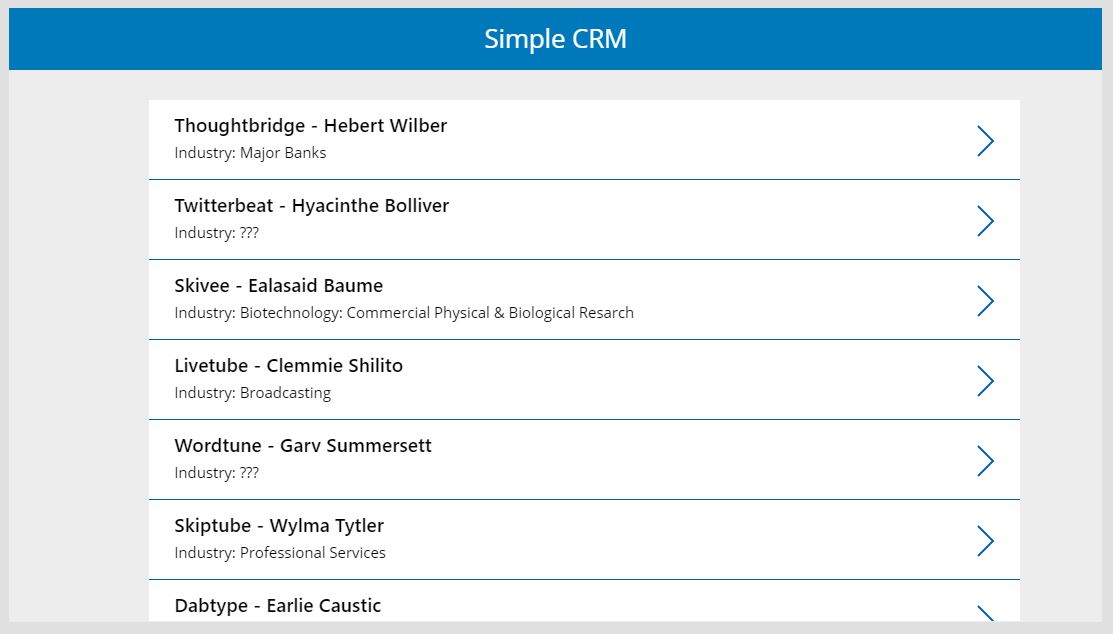Click the unknown industry text under Twitterbeat

(216, 233)
